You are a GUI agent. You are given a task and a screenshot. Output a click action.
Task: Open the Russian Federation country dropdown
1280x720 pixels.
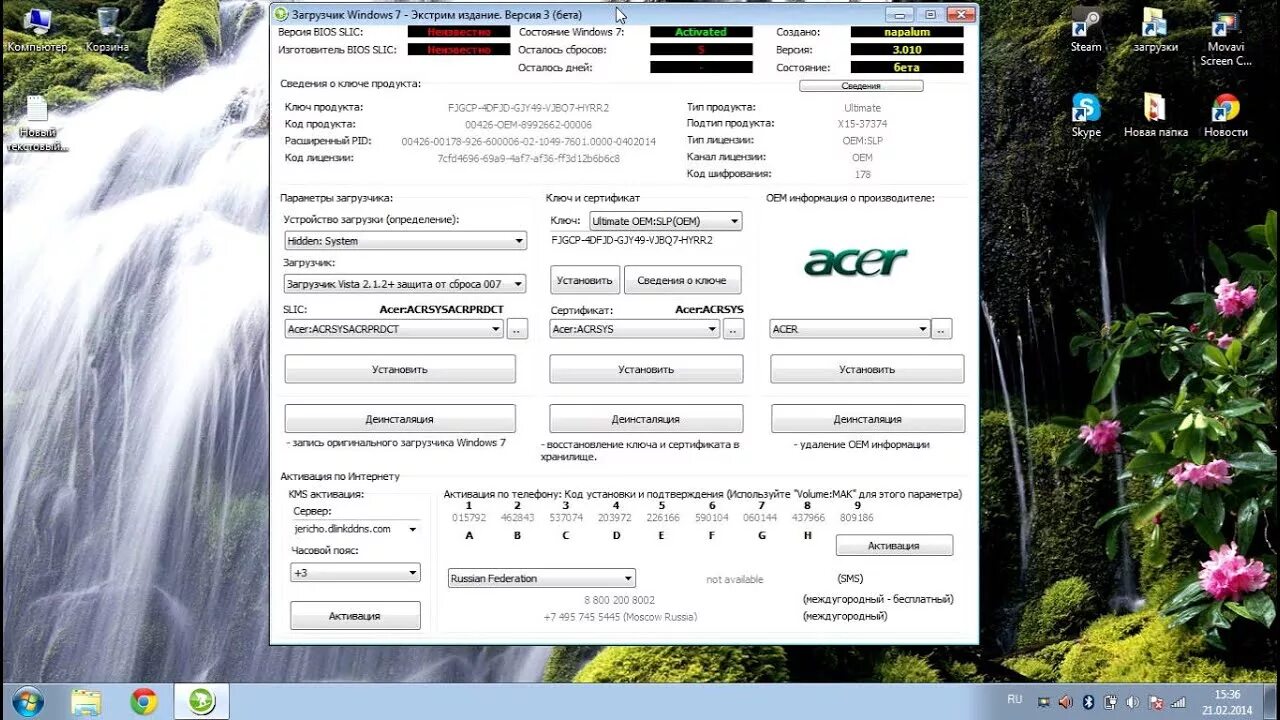(541, 578)
